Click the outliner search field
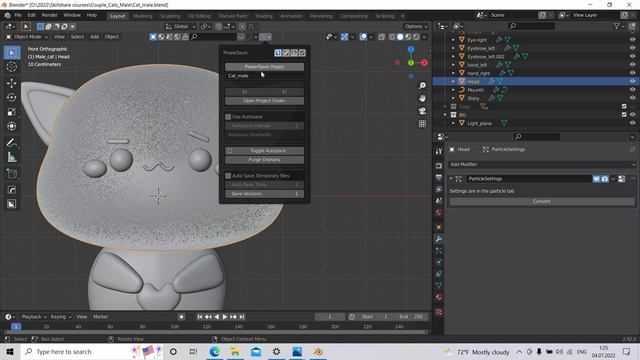640x360 pixels. 531,26
